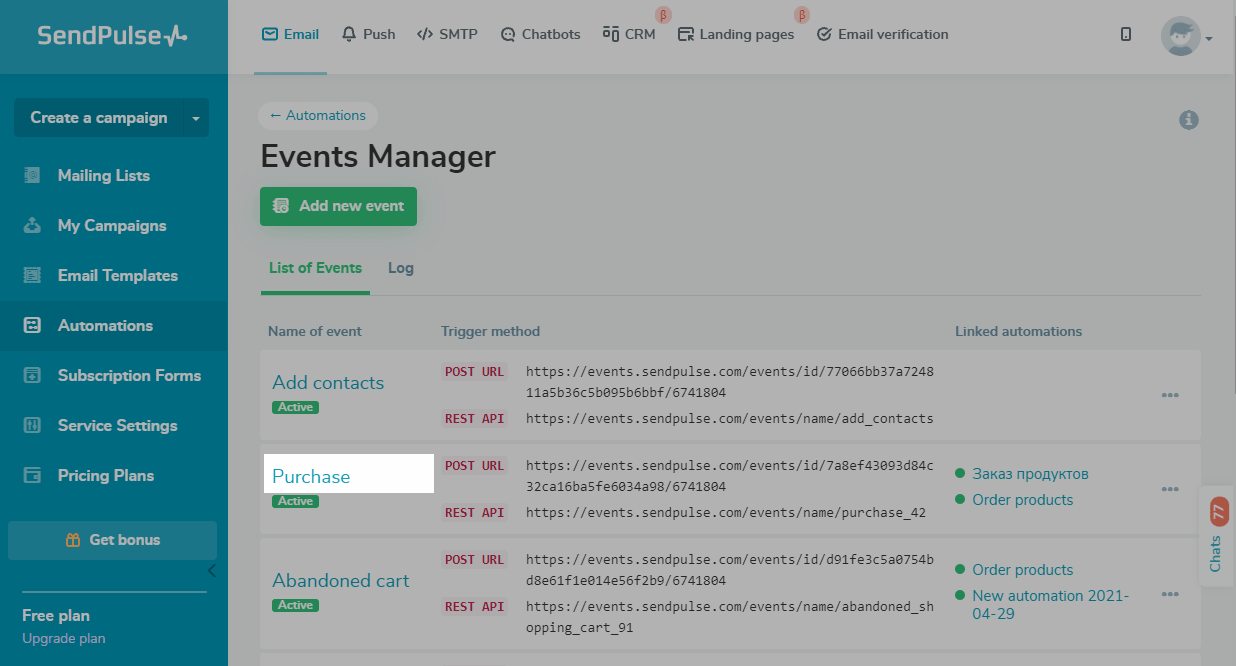
Task: Click the Service Settings sidebar icon
Action: pyautogui.click(x=33, y=425)
